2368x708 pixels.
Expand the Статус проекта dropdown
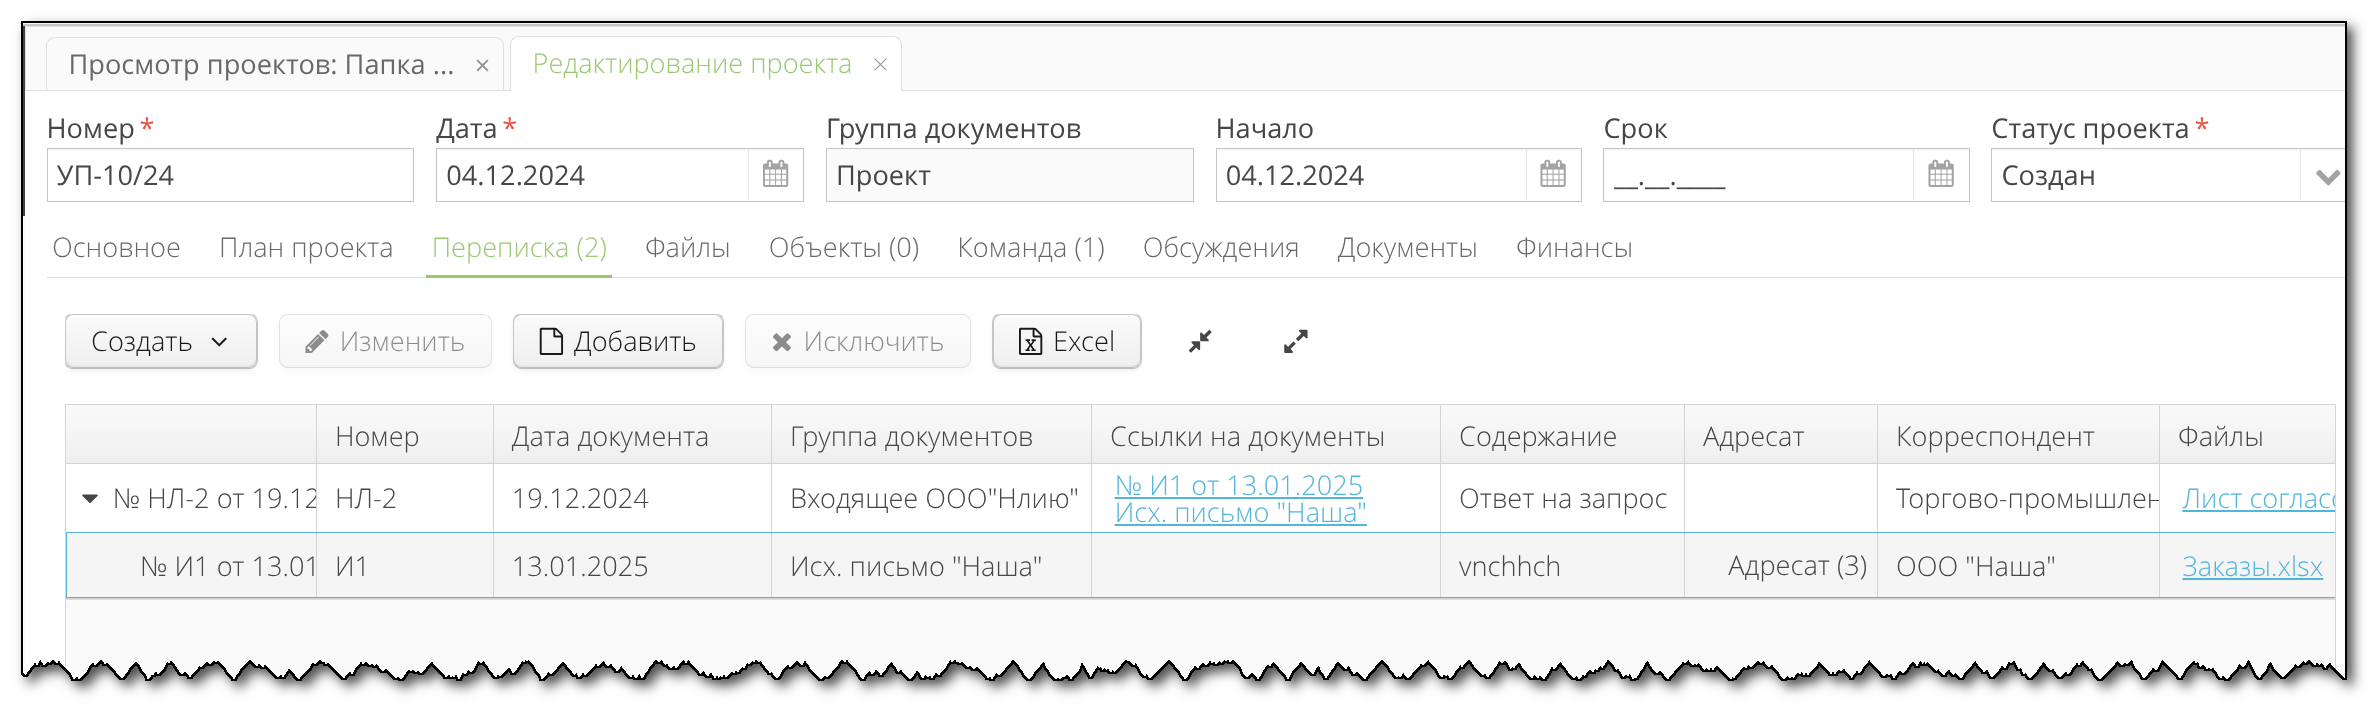2326,177
